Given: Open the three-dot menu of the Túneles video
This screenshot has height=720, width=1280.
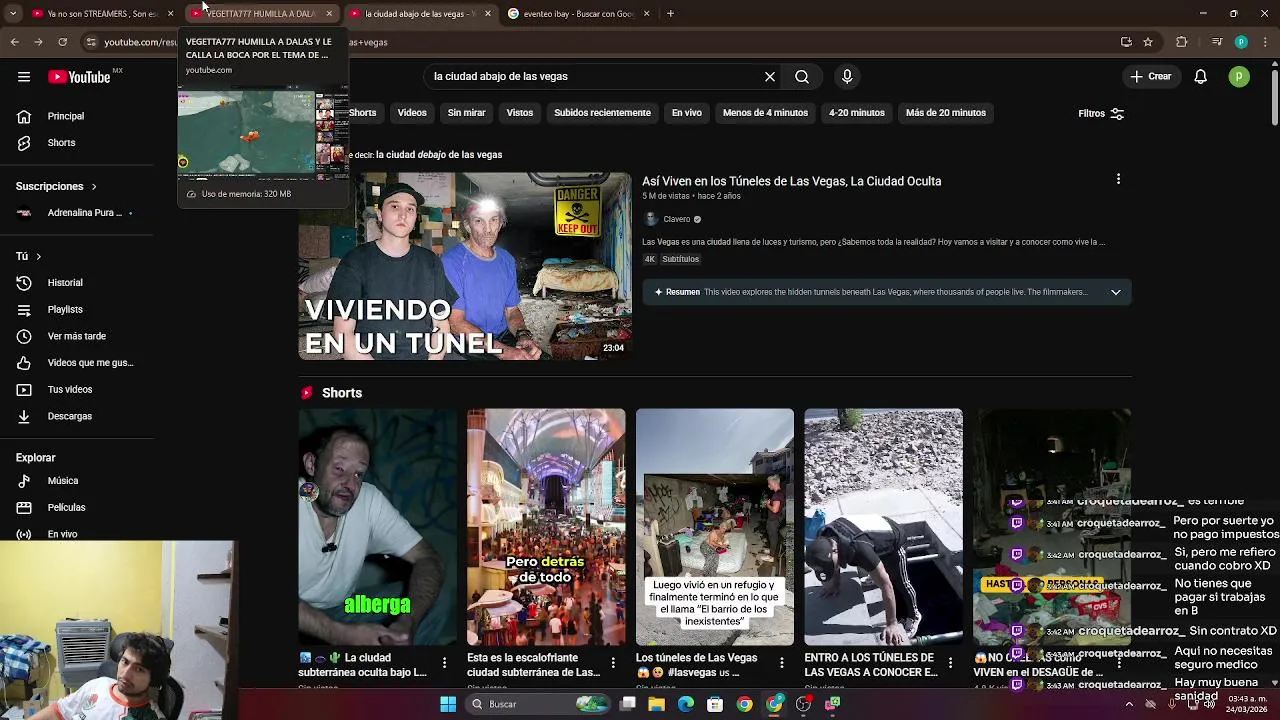Looking at the screenshot, I should coord(1118,180).
